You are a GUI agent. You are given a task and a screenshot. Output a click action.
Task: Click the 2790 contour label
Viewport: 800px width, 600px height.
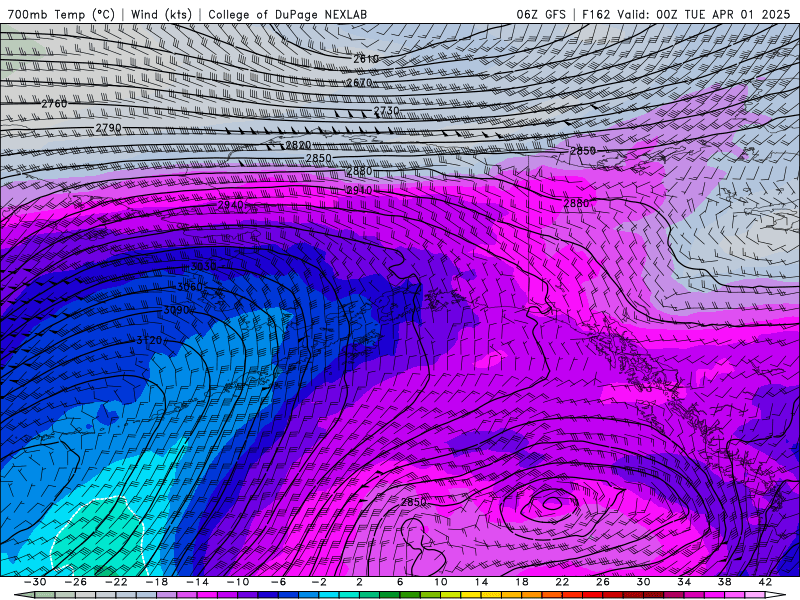(108, 128)
